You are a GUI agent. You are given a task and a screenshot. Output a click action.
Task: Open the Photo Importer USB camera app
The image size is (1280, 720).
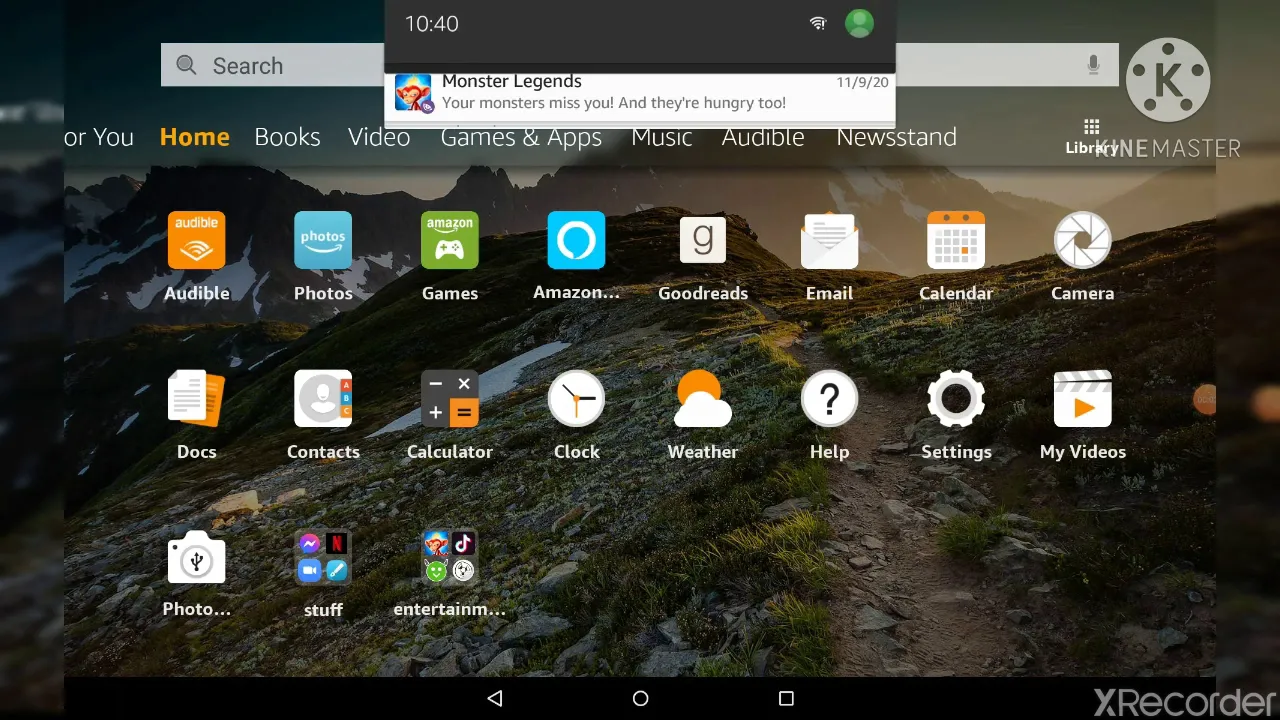[196, 557]
